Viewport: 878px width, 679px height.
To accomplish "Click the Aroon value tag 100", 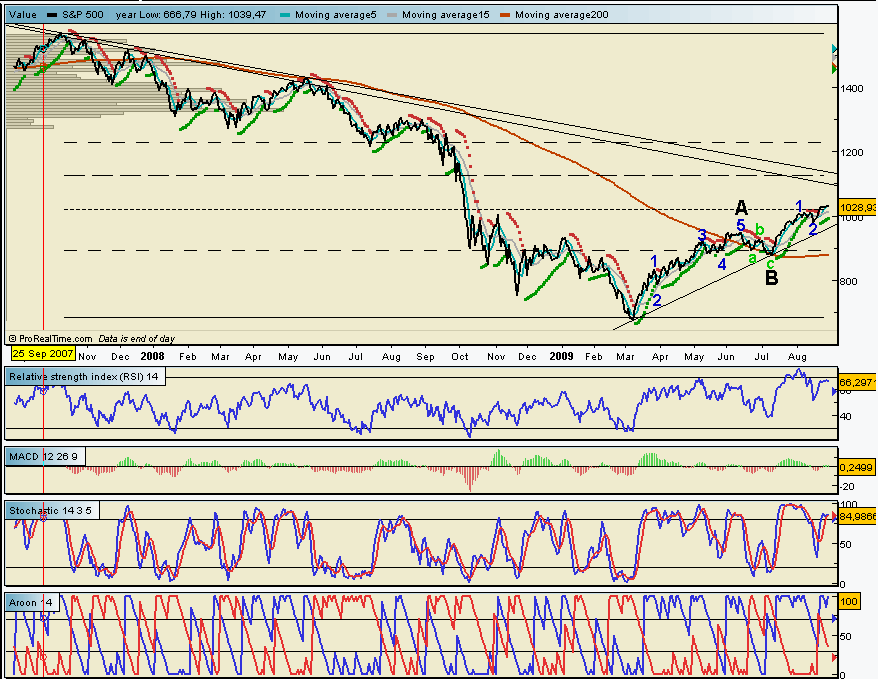I will click(x=849, y=602).
